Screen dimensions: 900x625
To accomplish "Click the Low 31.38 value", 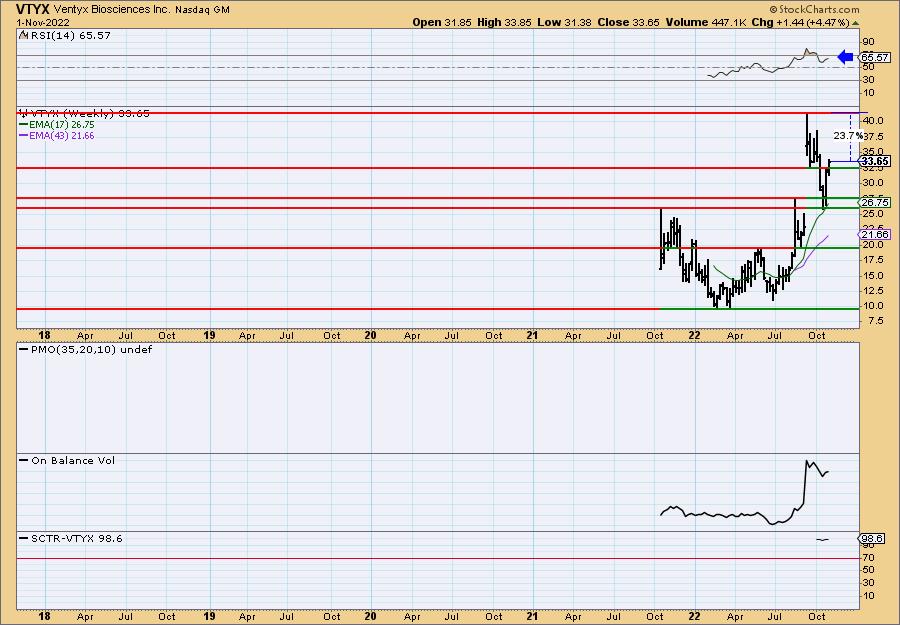I will click(x=564, y=22).
